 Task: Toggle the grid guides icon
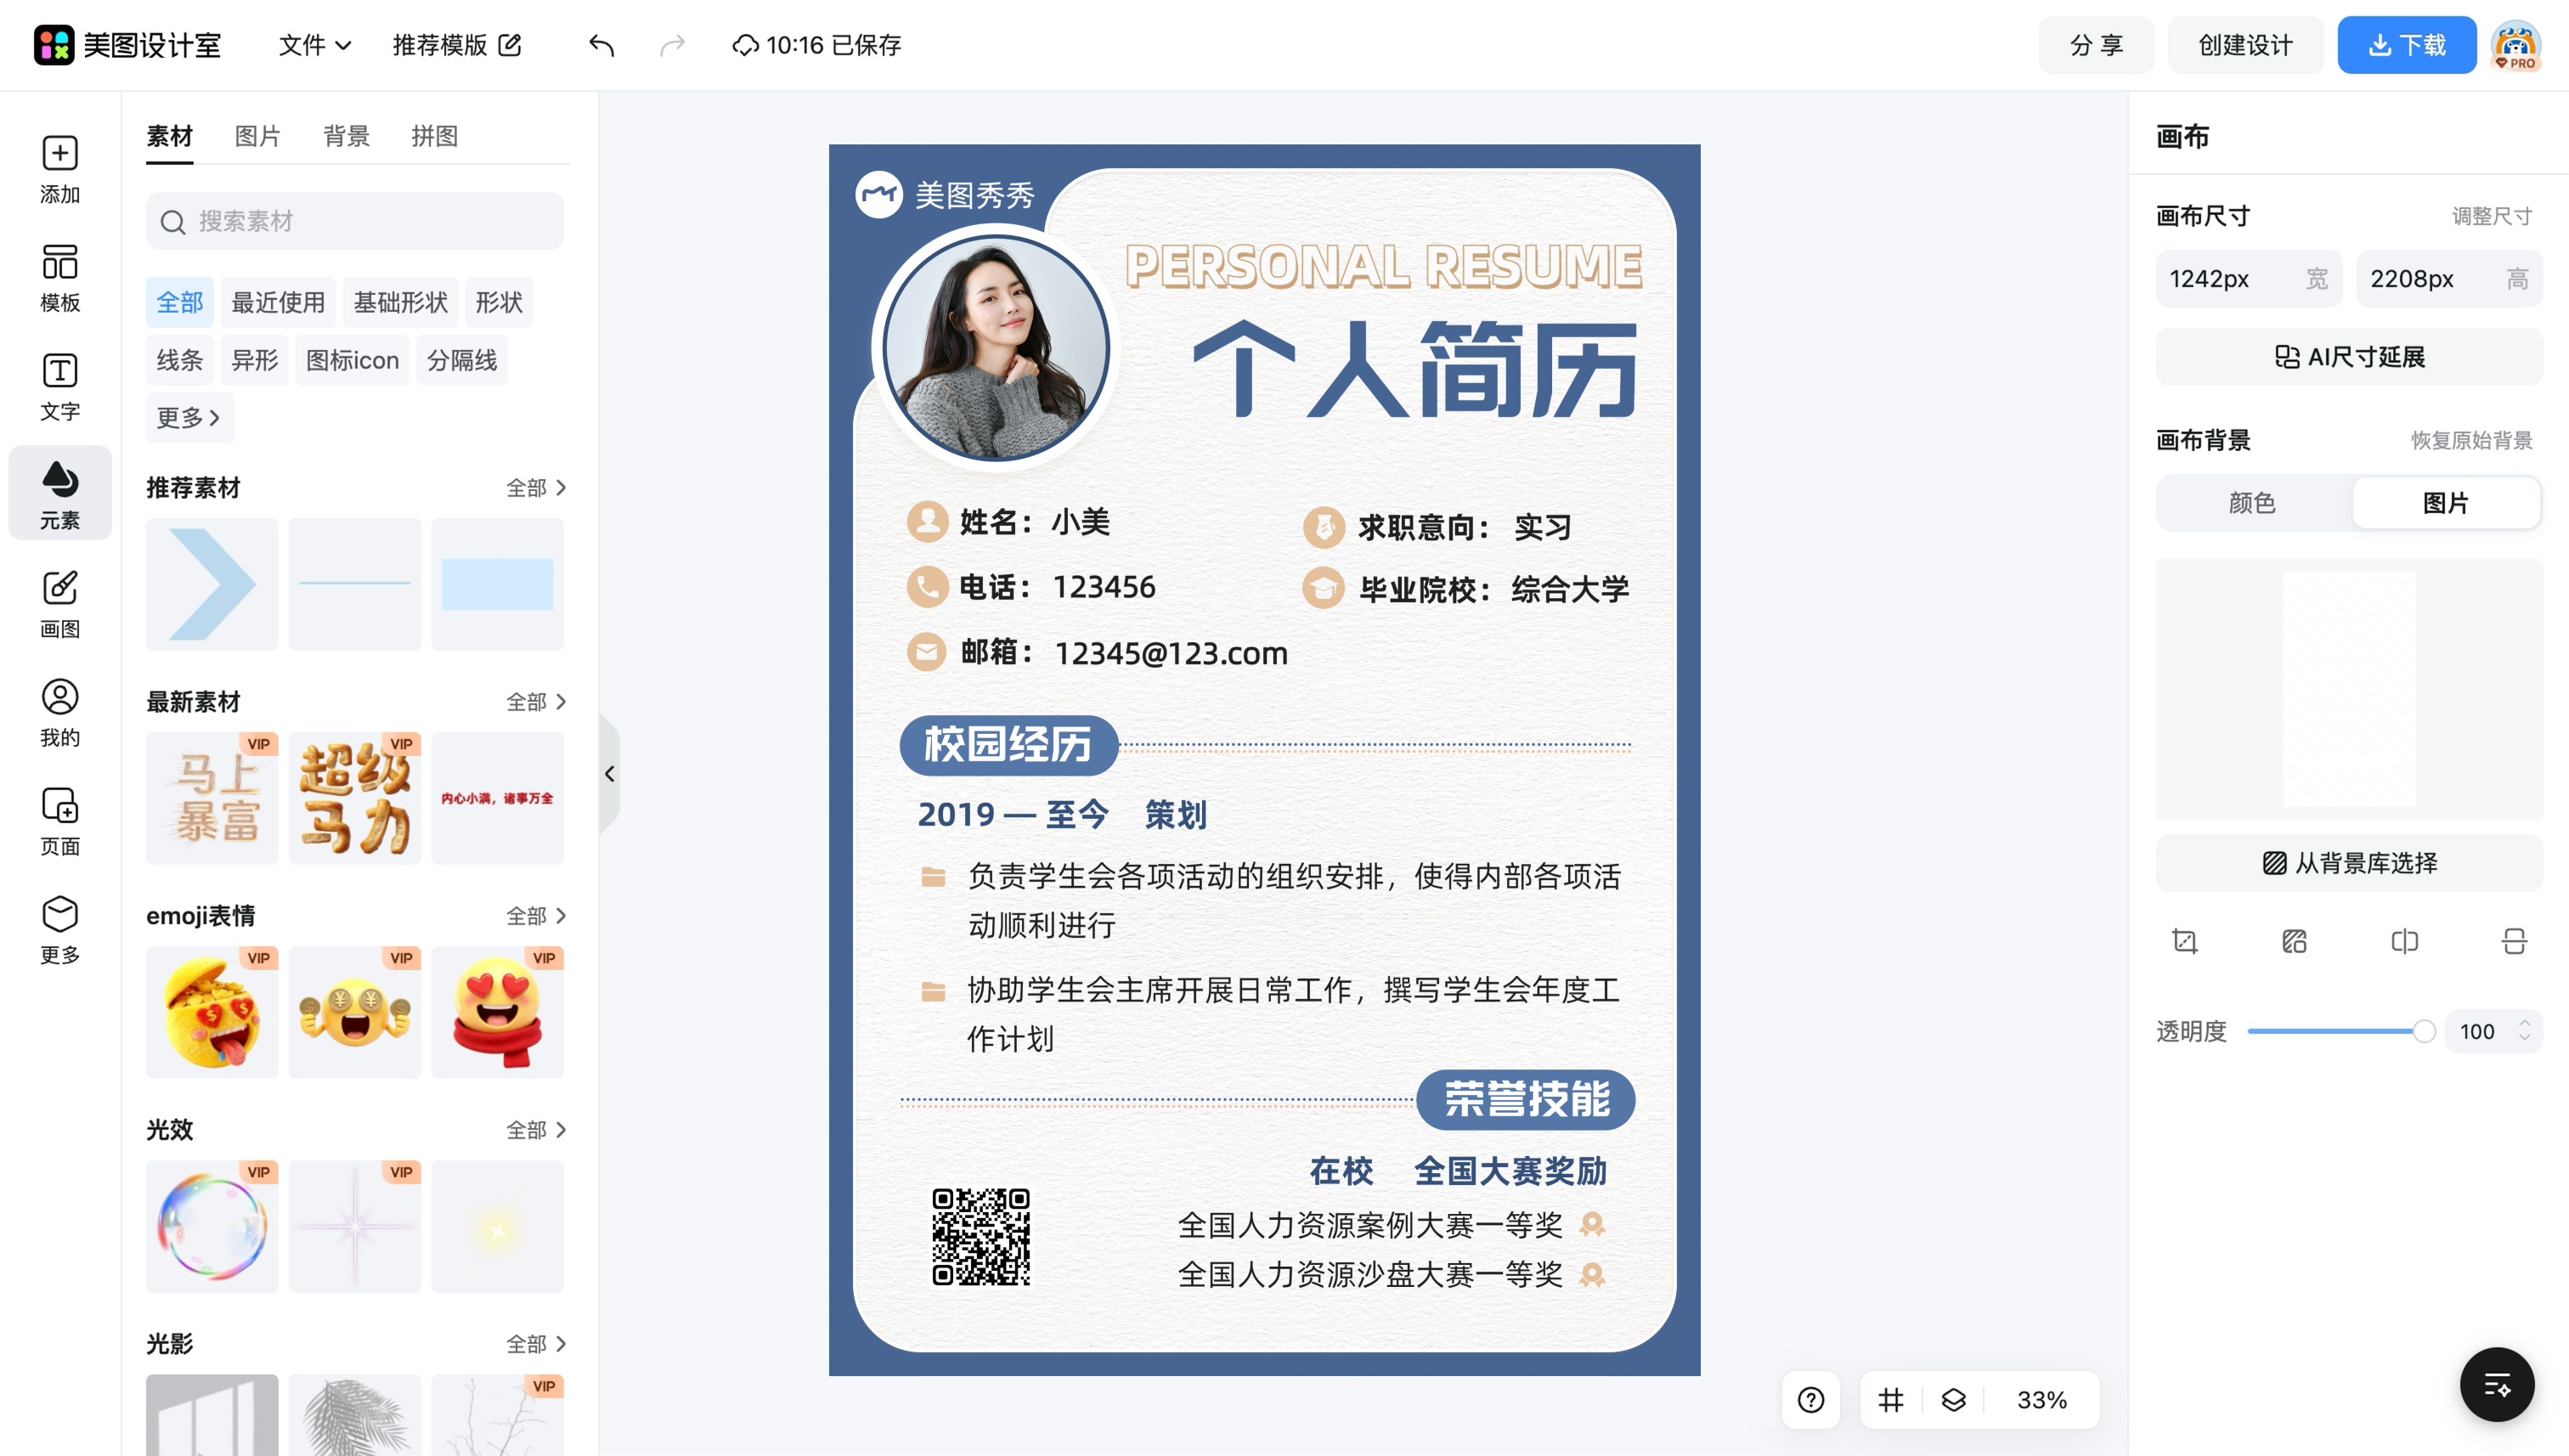[1890, 1399]
